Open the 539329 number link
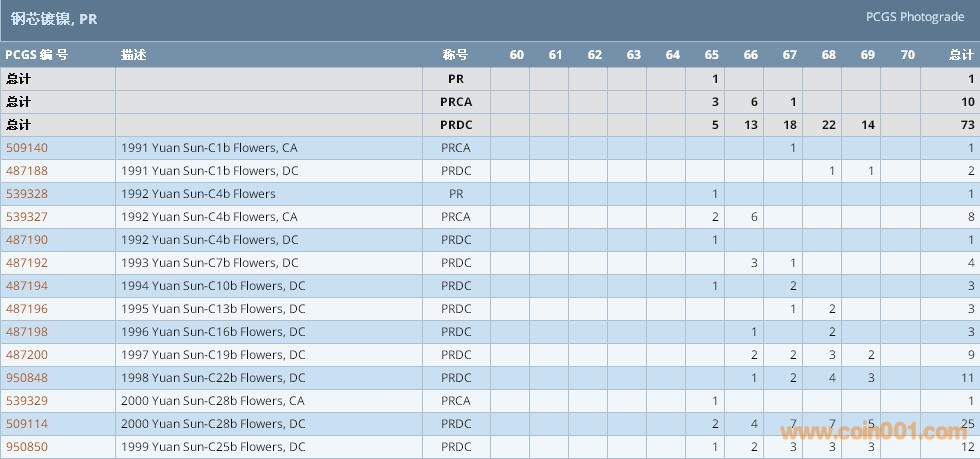The image size is (980, 459). pyautogui.click(x=26, y=401)
